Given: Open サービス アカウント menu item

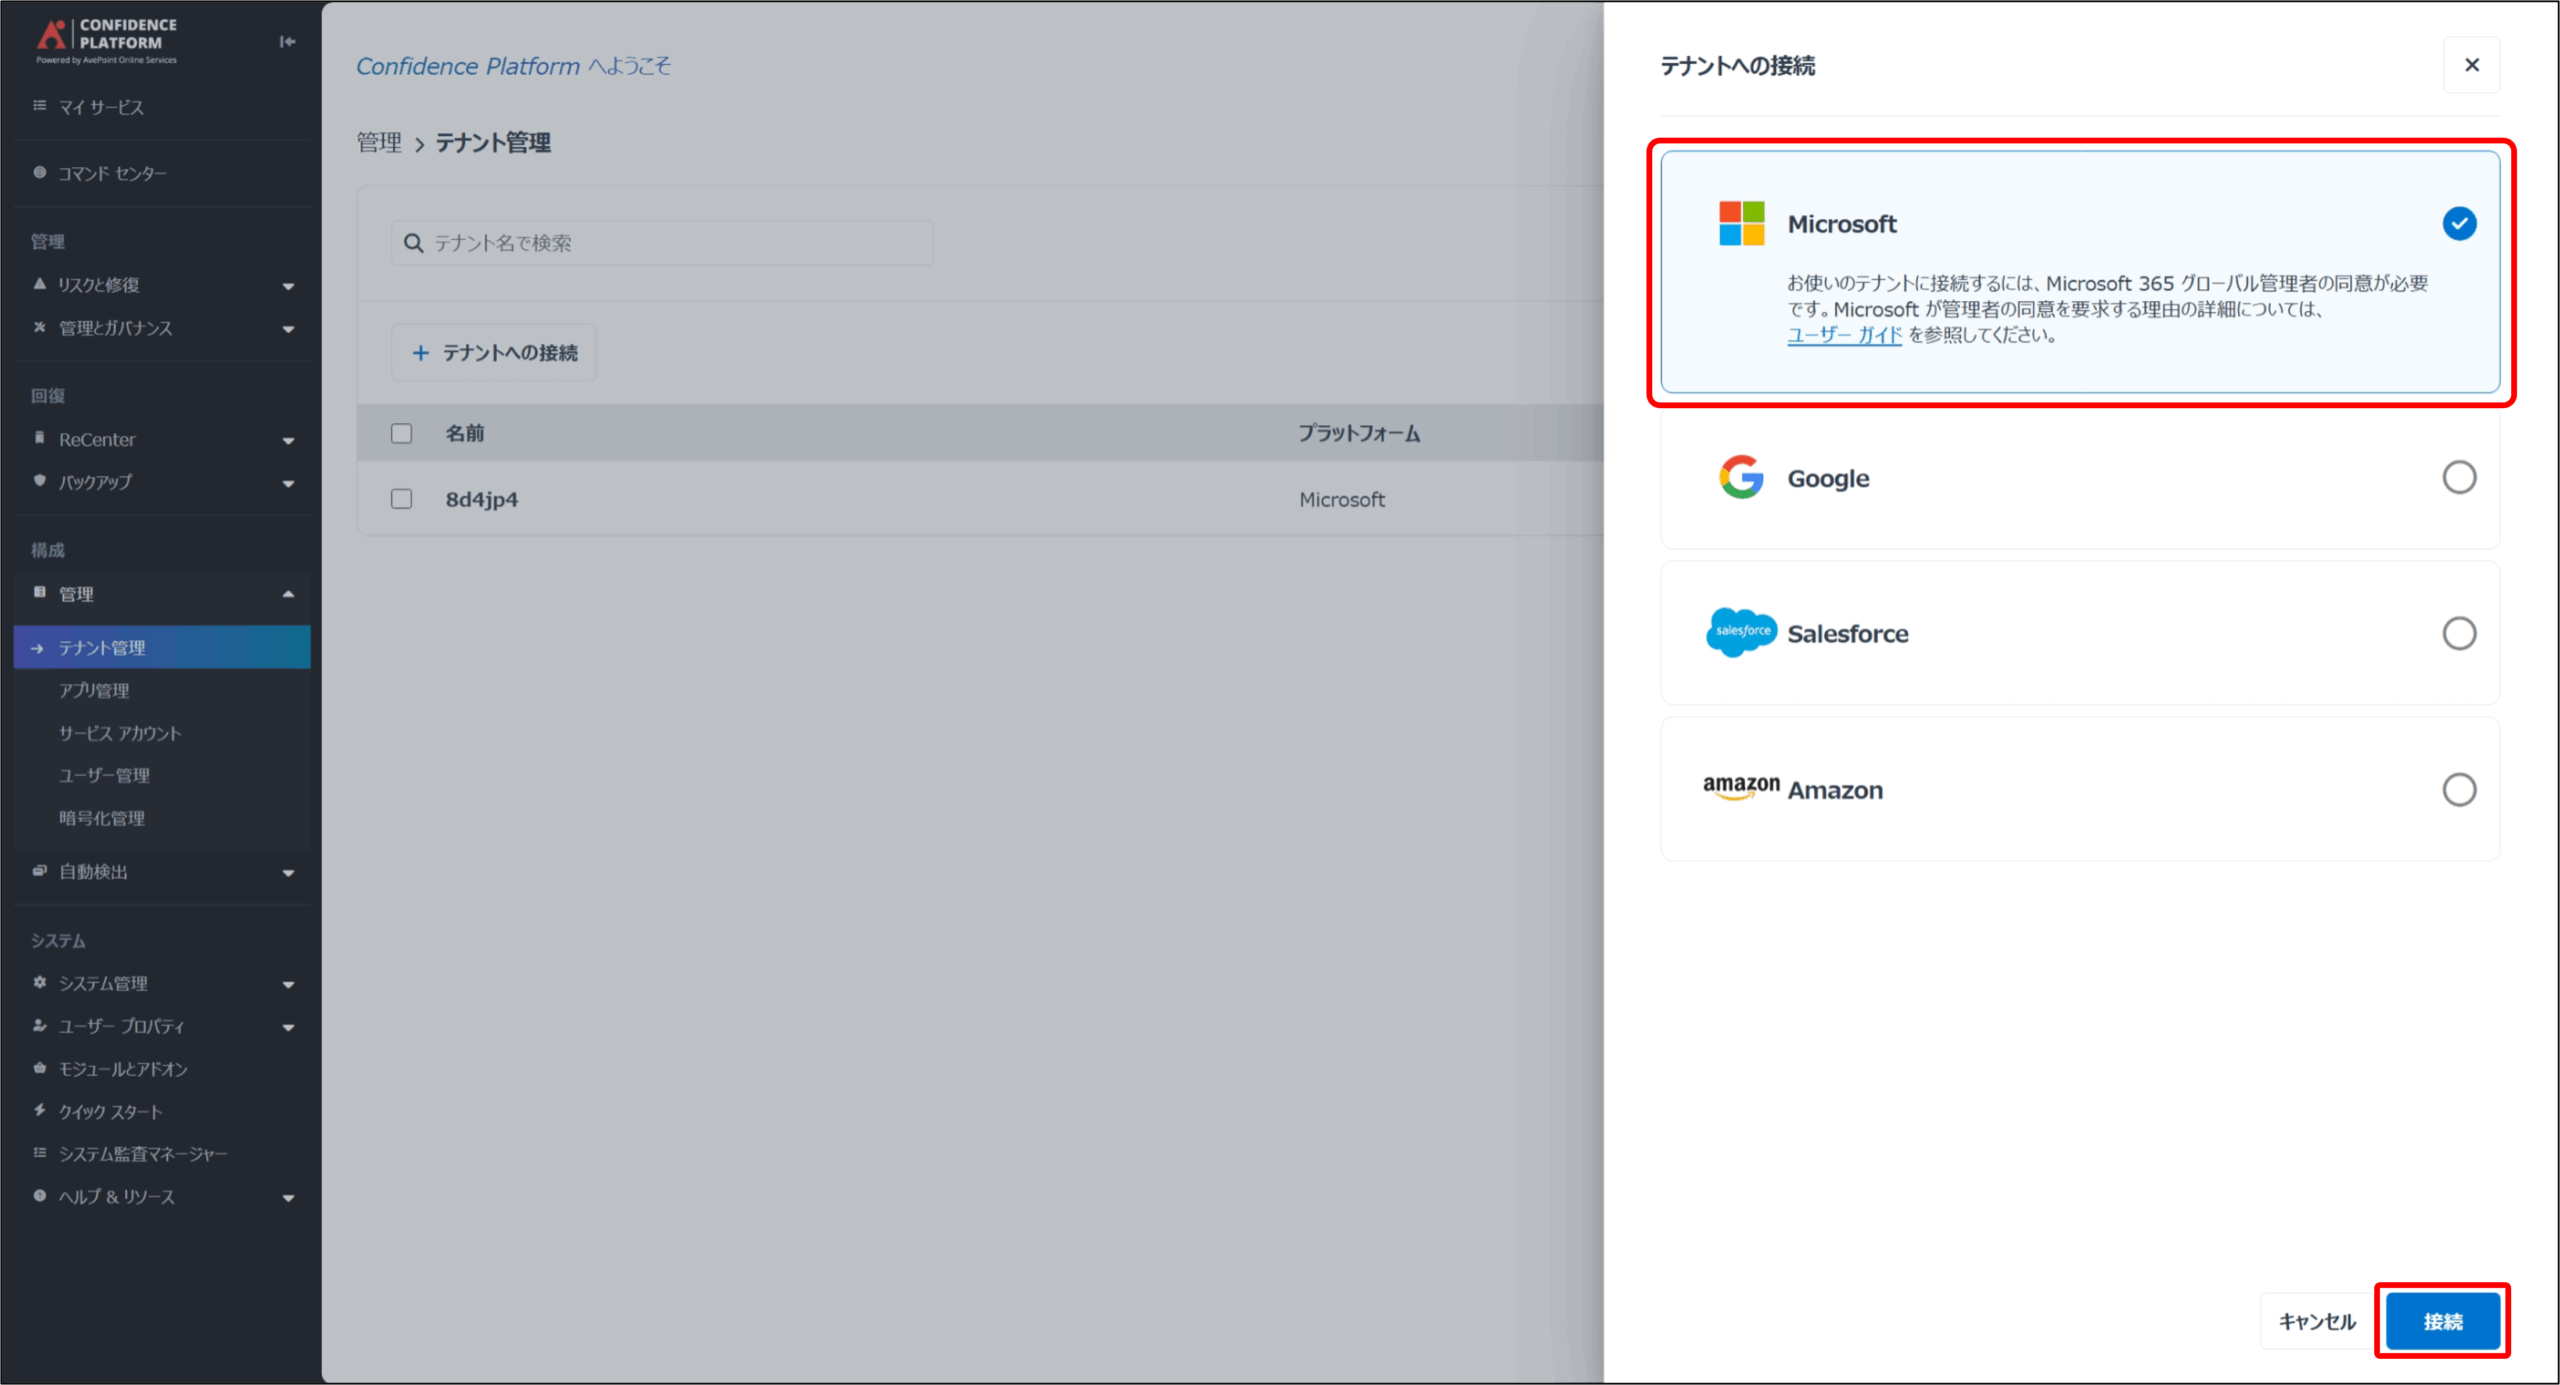Looking at the screenshot, I should (120, 733).
